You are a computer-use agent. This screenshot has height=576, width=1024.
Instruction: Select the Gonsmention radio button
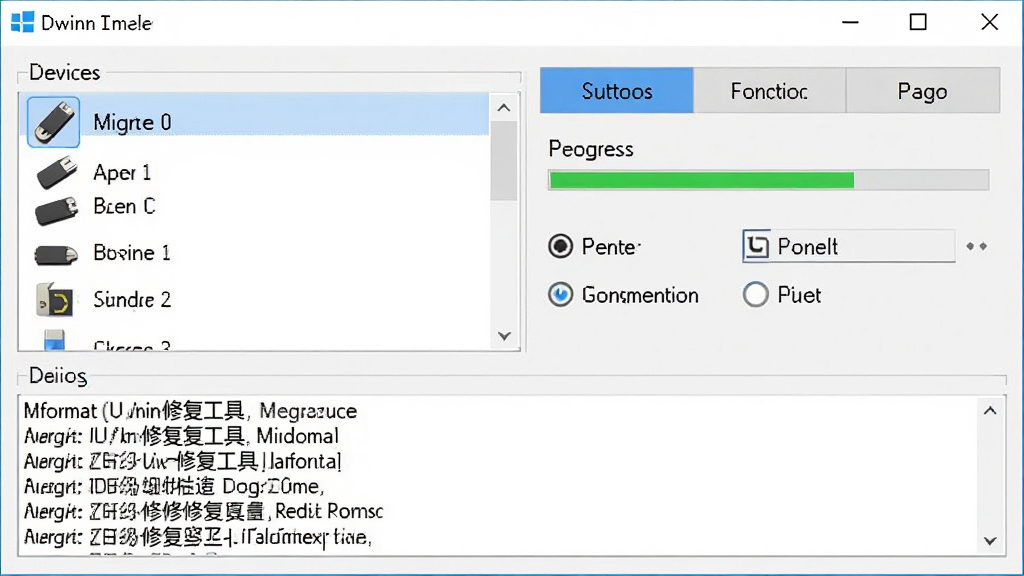point(560,295)
